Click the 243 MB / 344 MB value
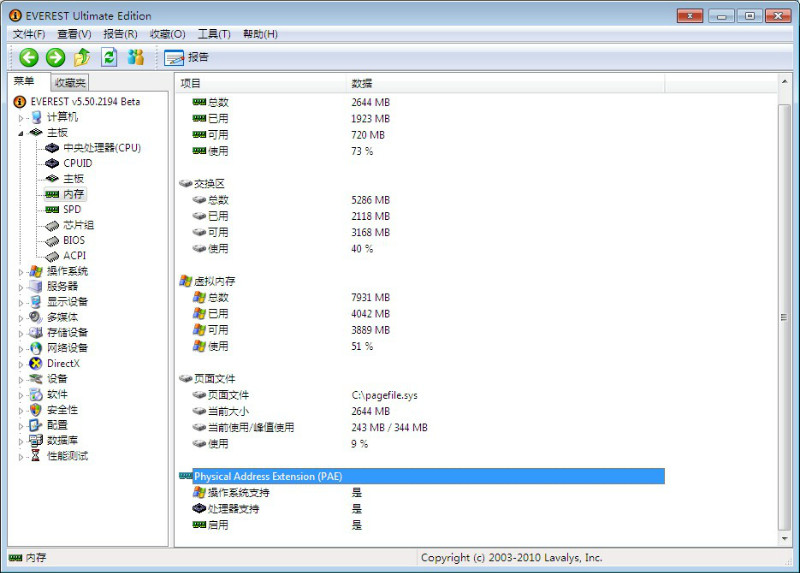Screen dimensions: 800x573 (389, 428)
